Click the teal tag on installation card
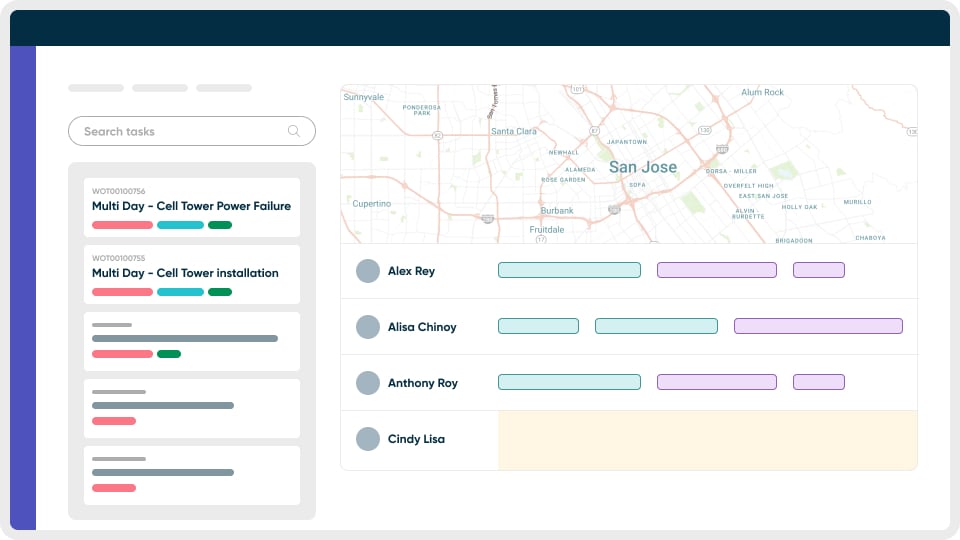This screenshot has height=540, width=960. (180, 292)
